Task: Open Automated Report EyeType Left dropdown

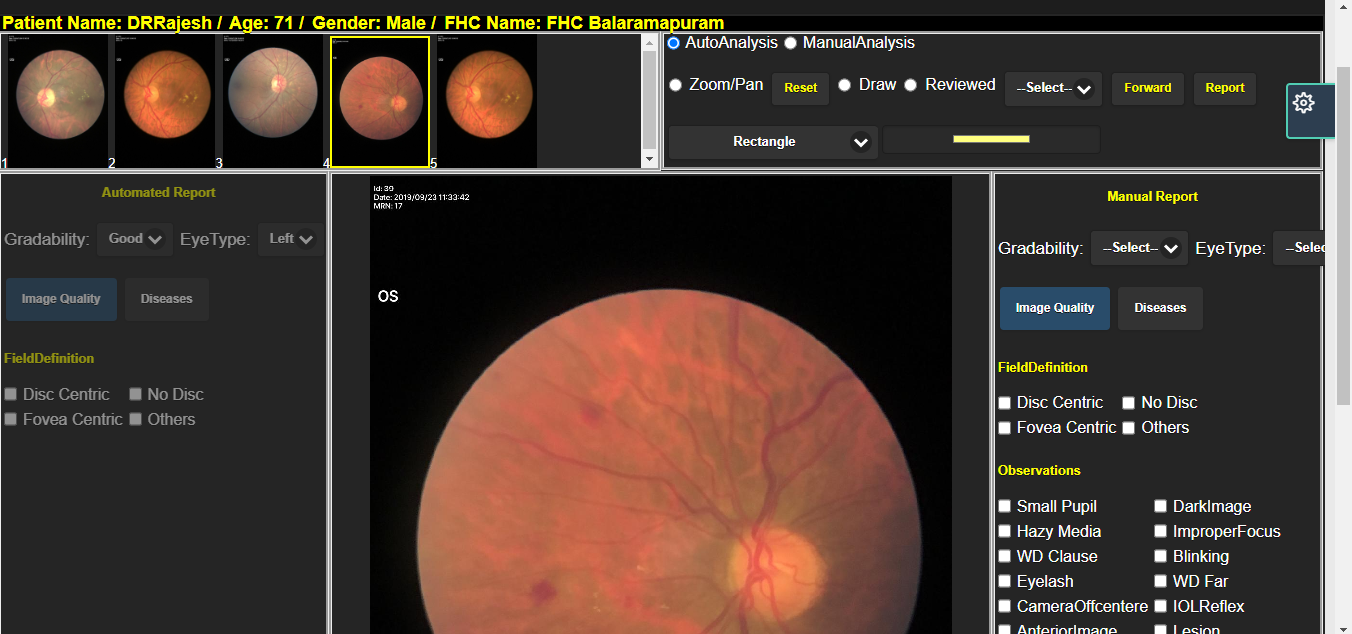Action: pyautogui.click(x=290, y=239)
